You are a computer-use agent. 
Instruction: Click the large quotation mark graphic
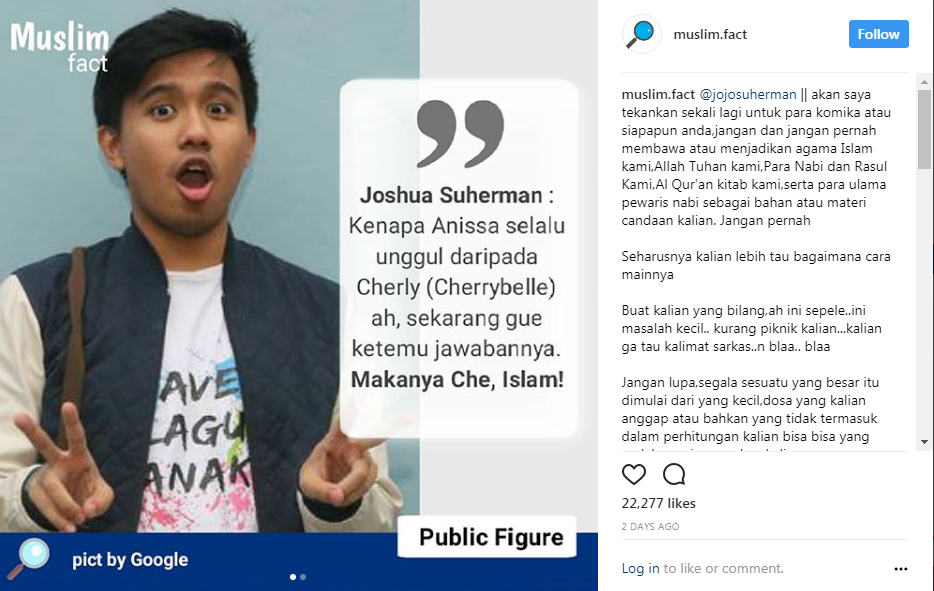pyautogui.click(x=460, y=133)
